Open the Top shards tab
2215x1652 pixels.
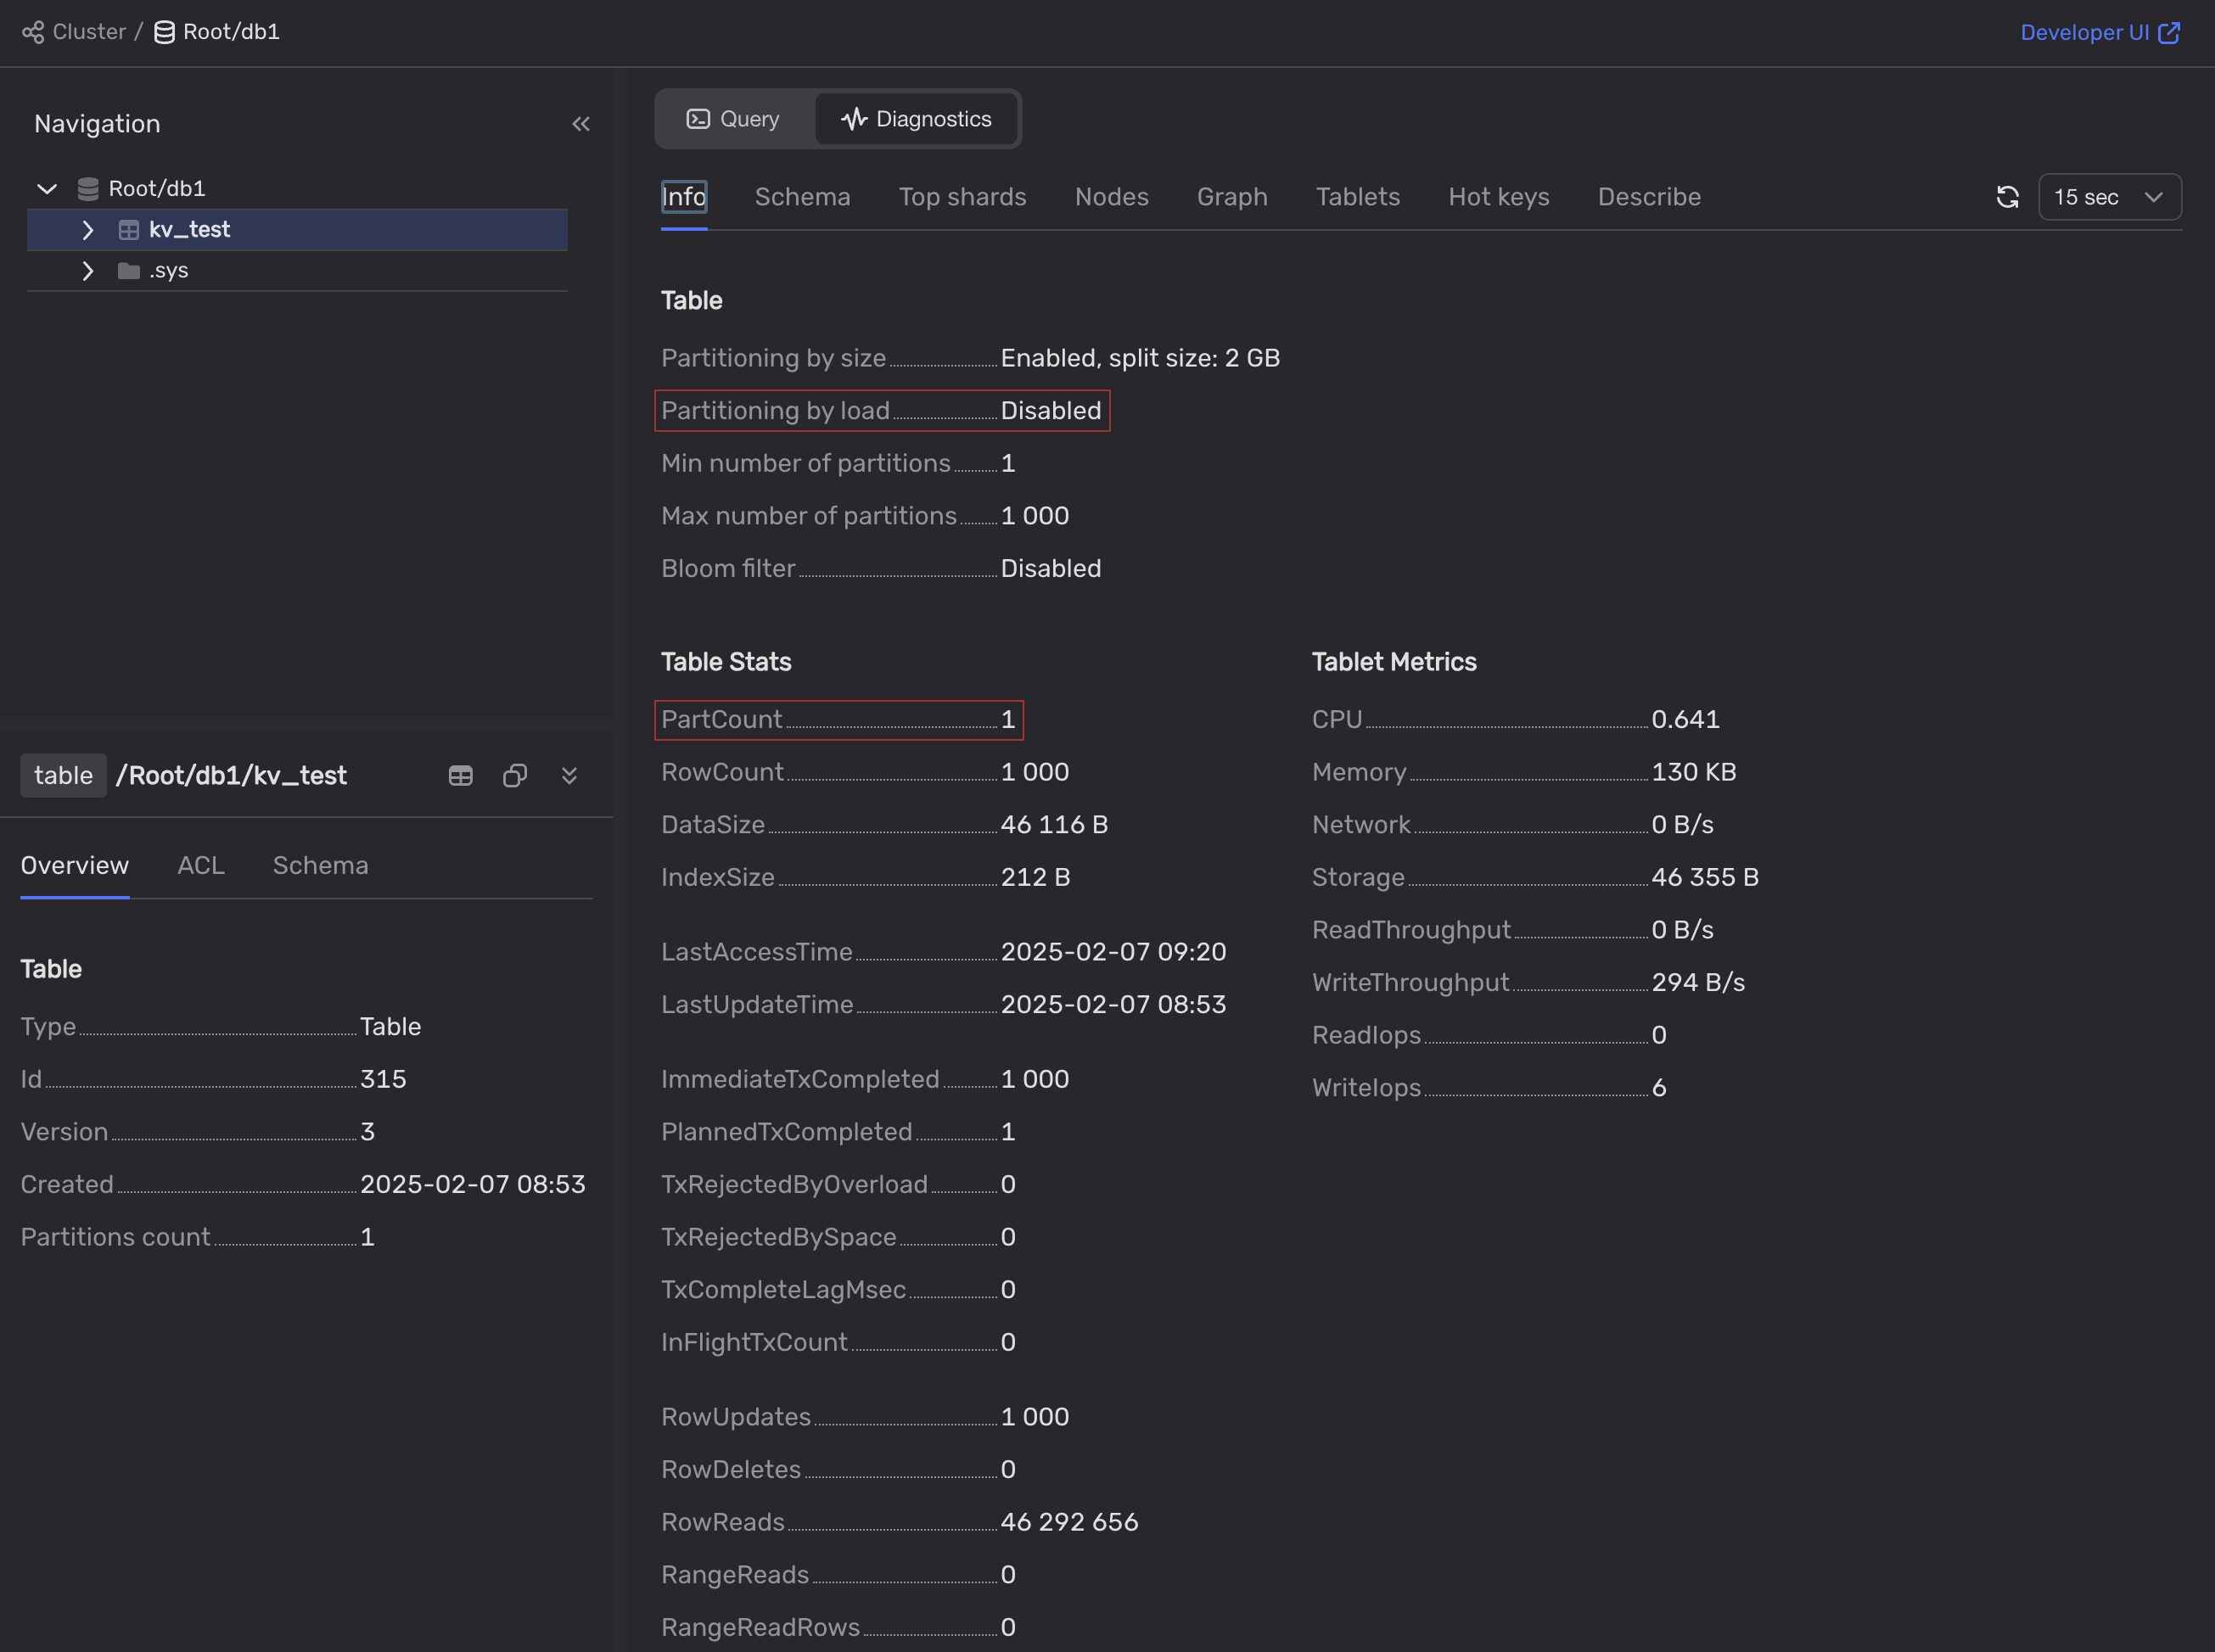[x=962, y=197]
